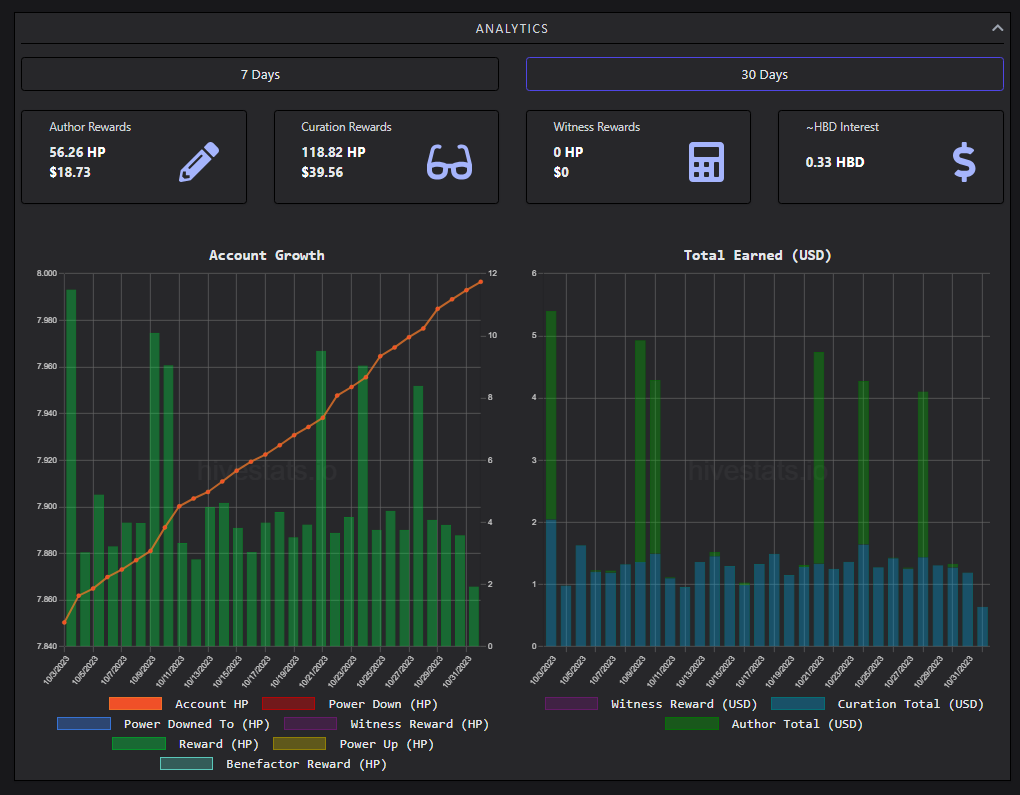The image size is (1020, 795).
Task: Click the Power Up (HP) legend label
Action: click(386, 744)
